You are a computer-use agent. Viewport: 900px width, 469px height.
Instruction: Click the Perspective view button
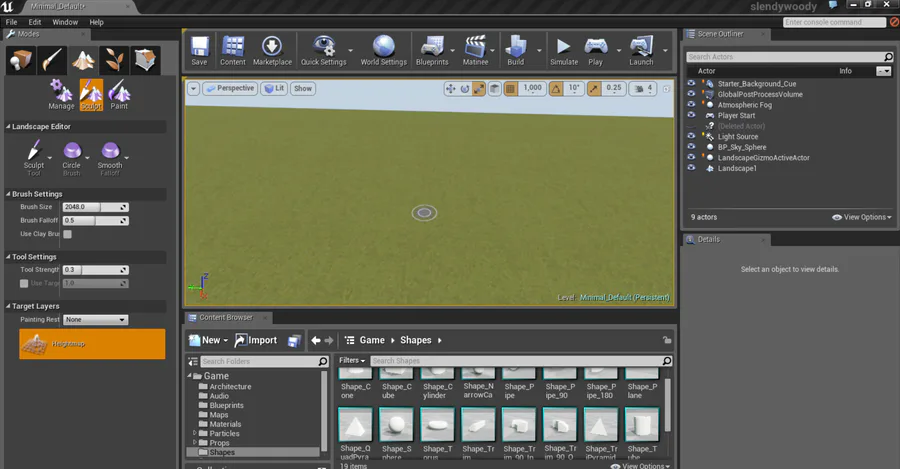(230, 88)
